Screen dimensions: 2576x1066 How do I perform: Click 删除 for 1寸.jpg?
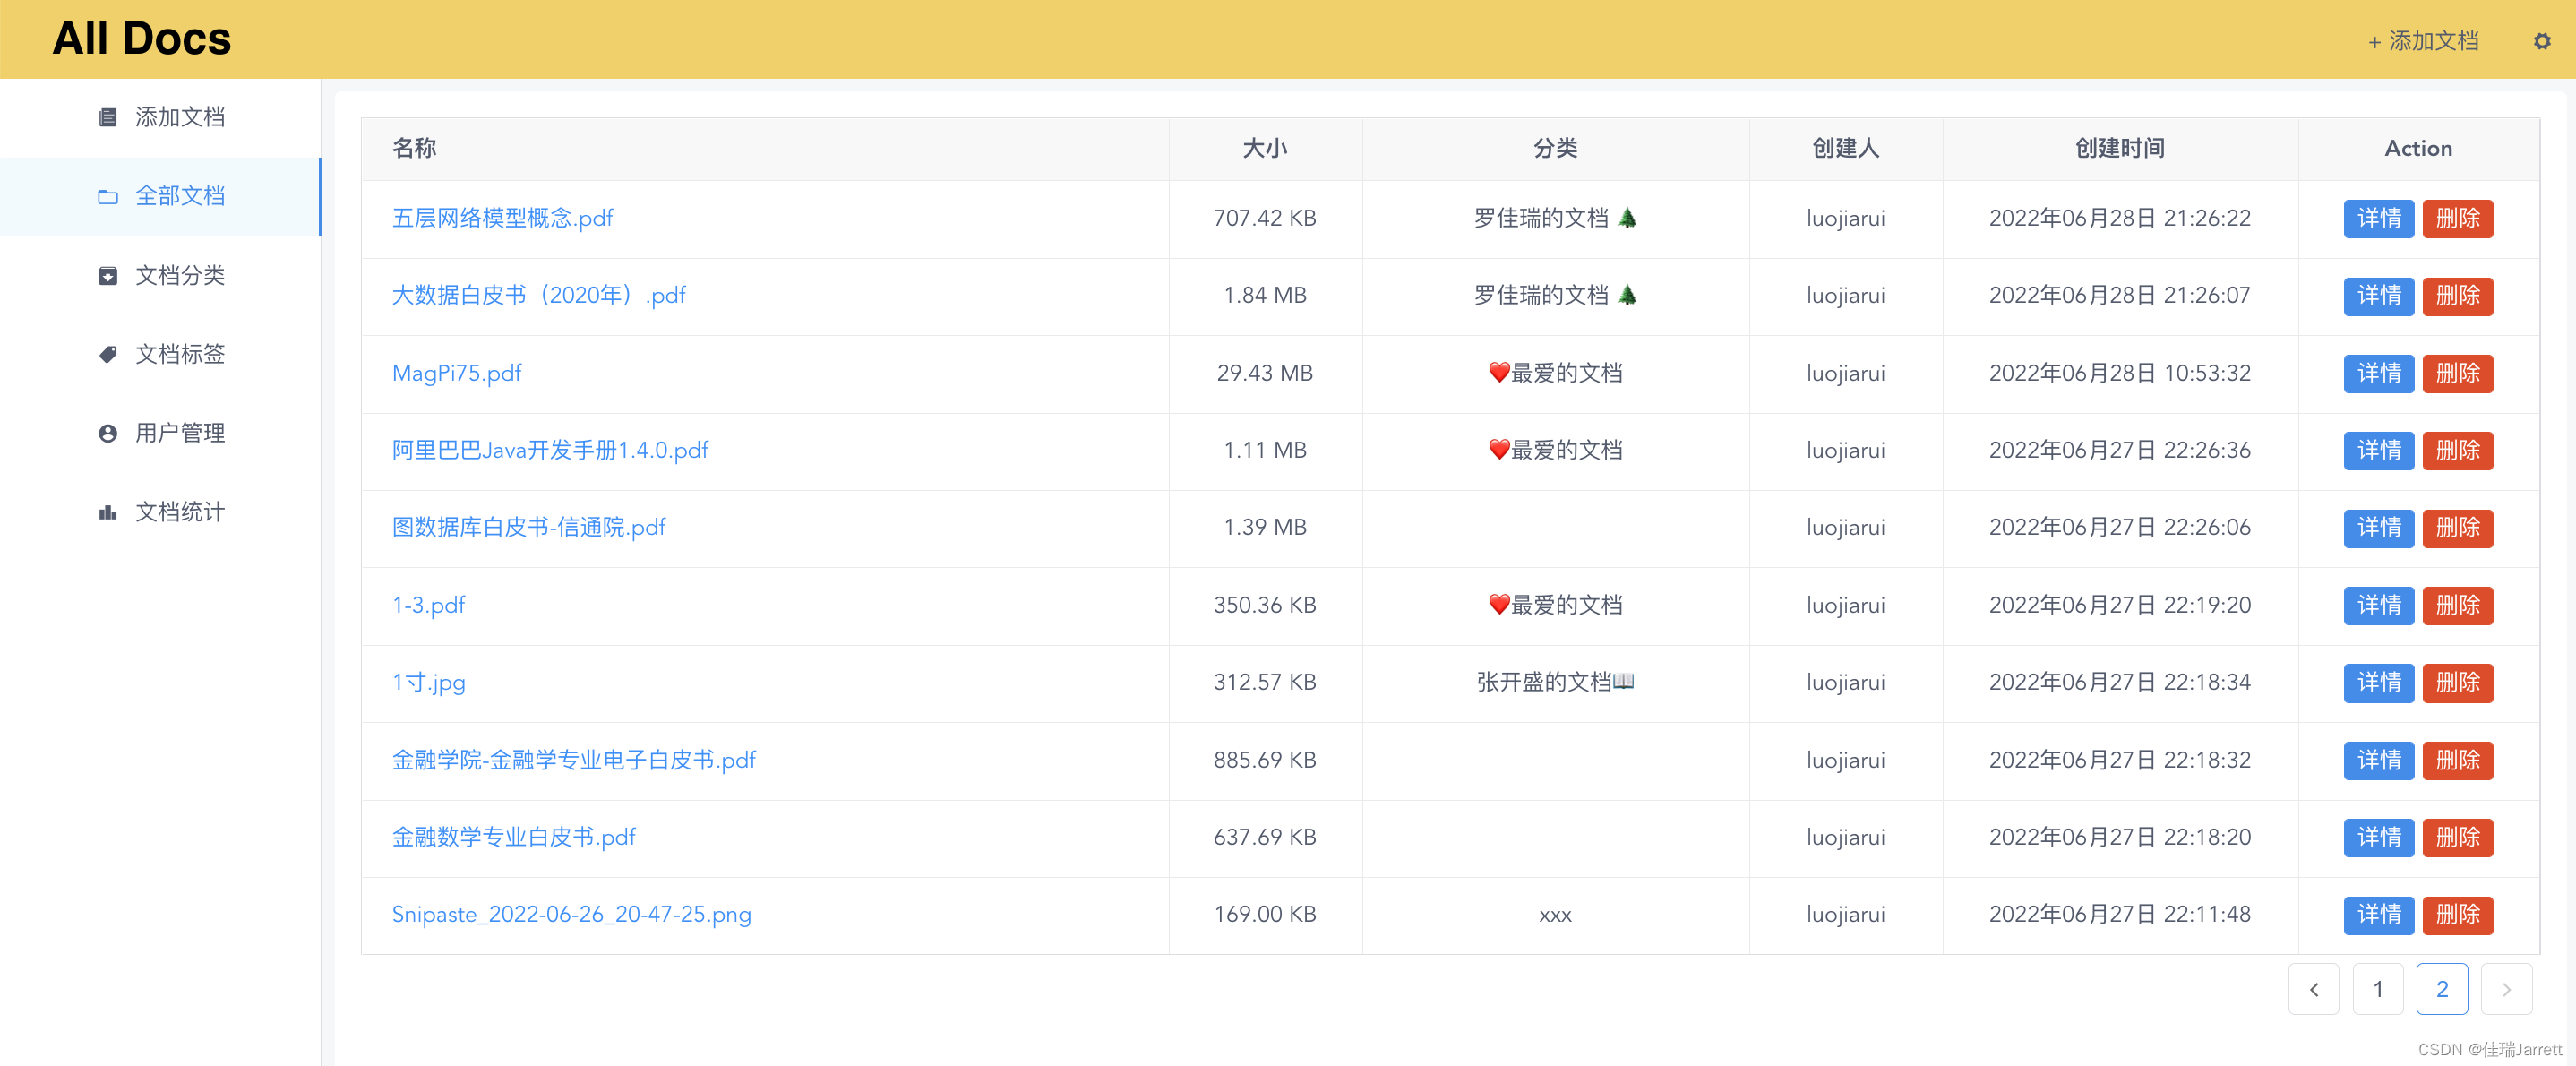click(x=2457, y=682)
